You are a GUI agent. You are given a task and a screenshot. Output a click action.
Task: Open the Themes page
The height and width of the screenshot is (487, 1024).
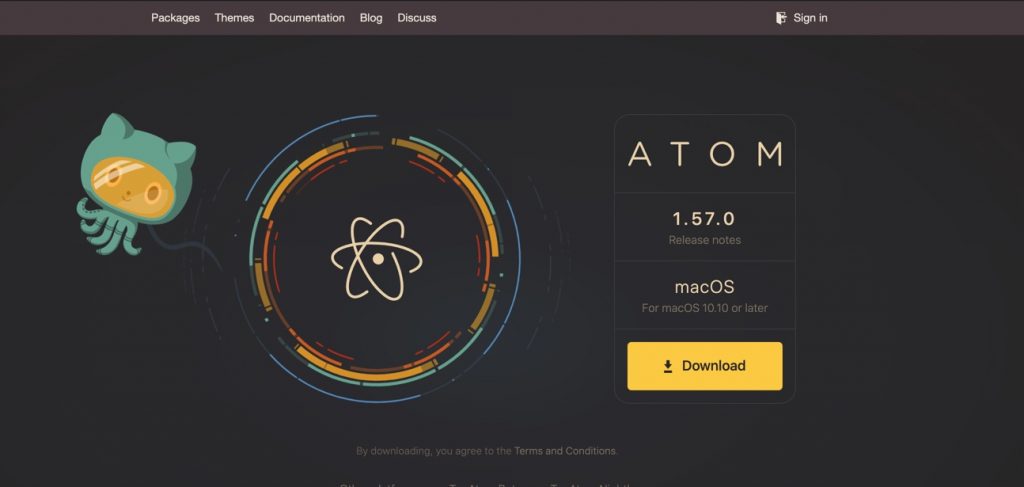click(x=234, y=18)
